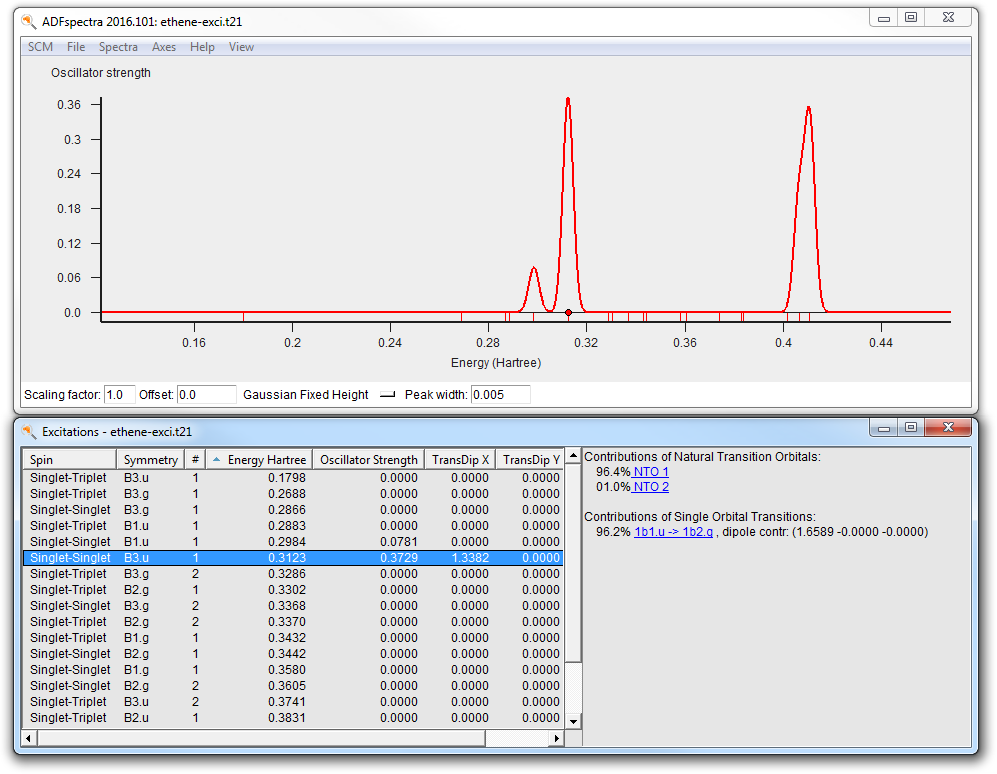Select the excitation row with energy 0.2688
997x774 pixels.
coord(293,494)
